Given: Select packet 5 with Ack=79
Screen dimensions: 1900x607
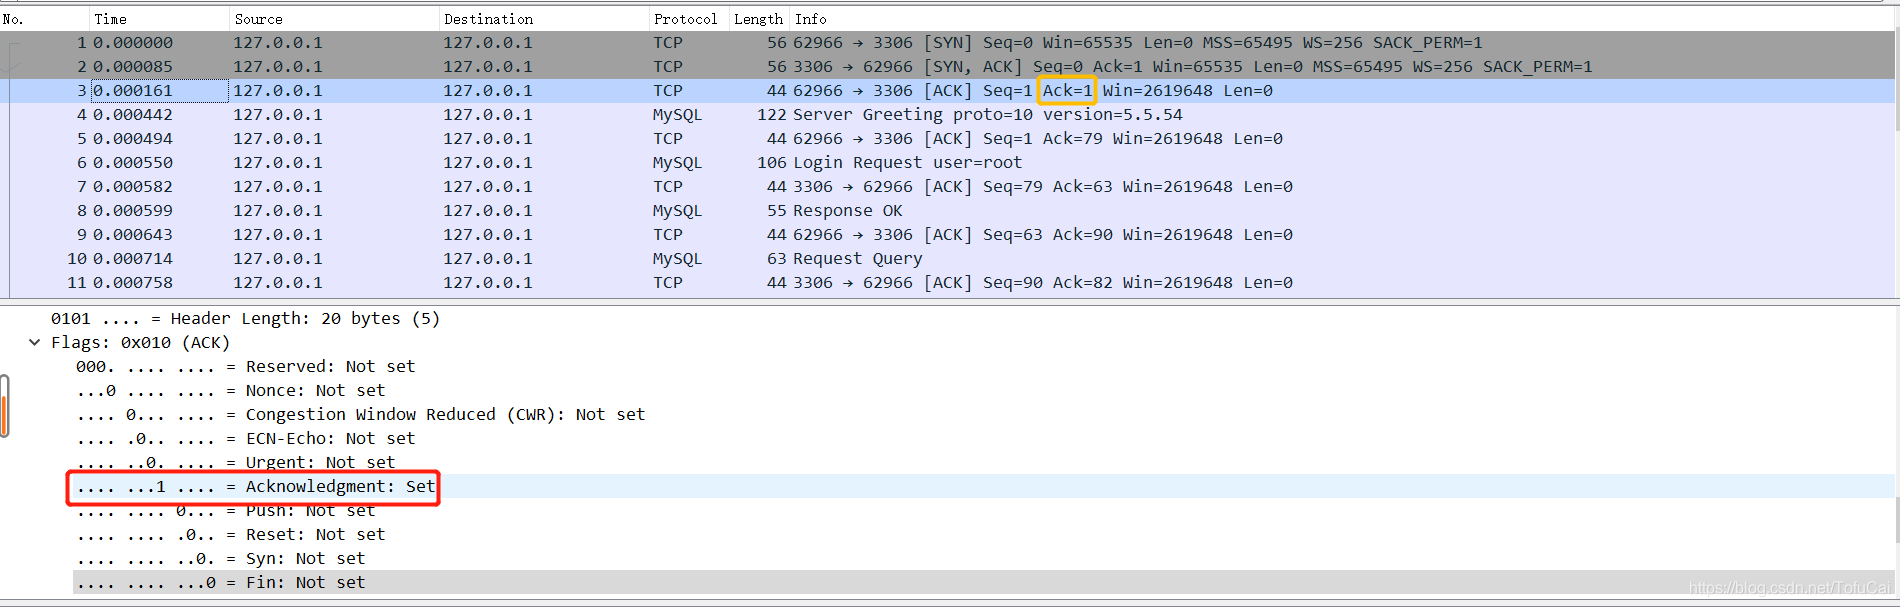Looking at the screenshot, I should [x=948, y=139].
